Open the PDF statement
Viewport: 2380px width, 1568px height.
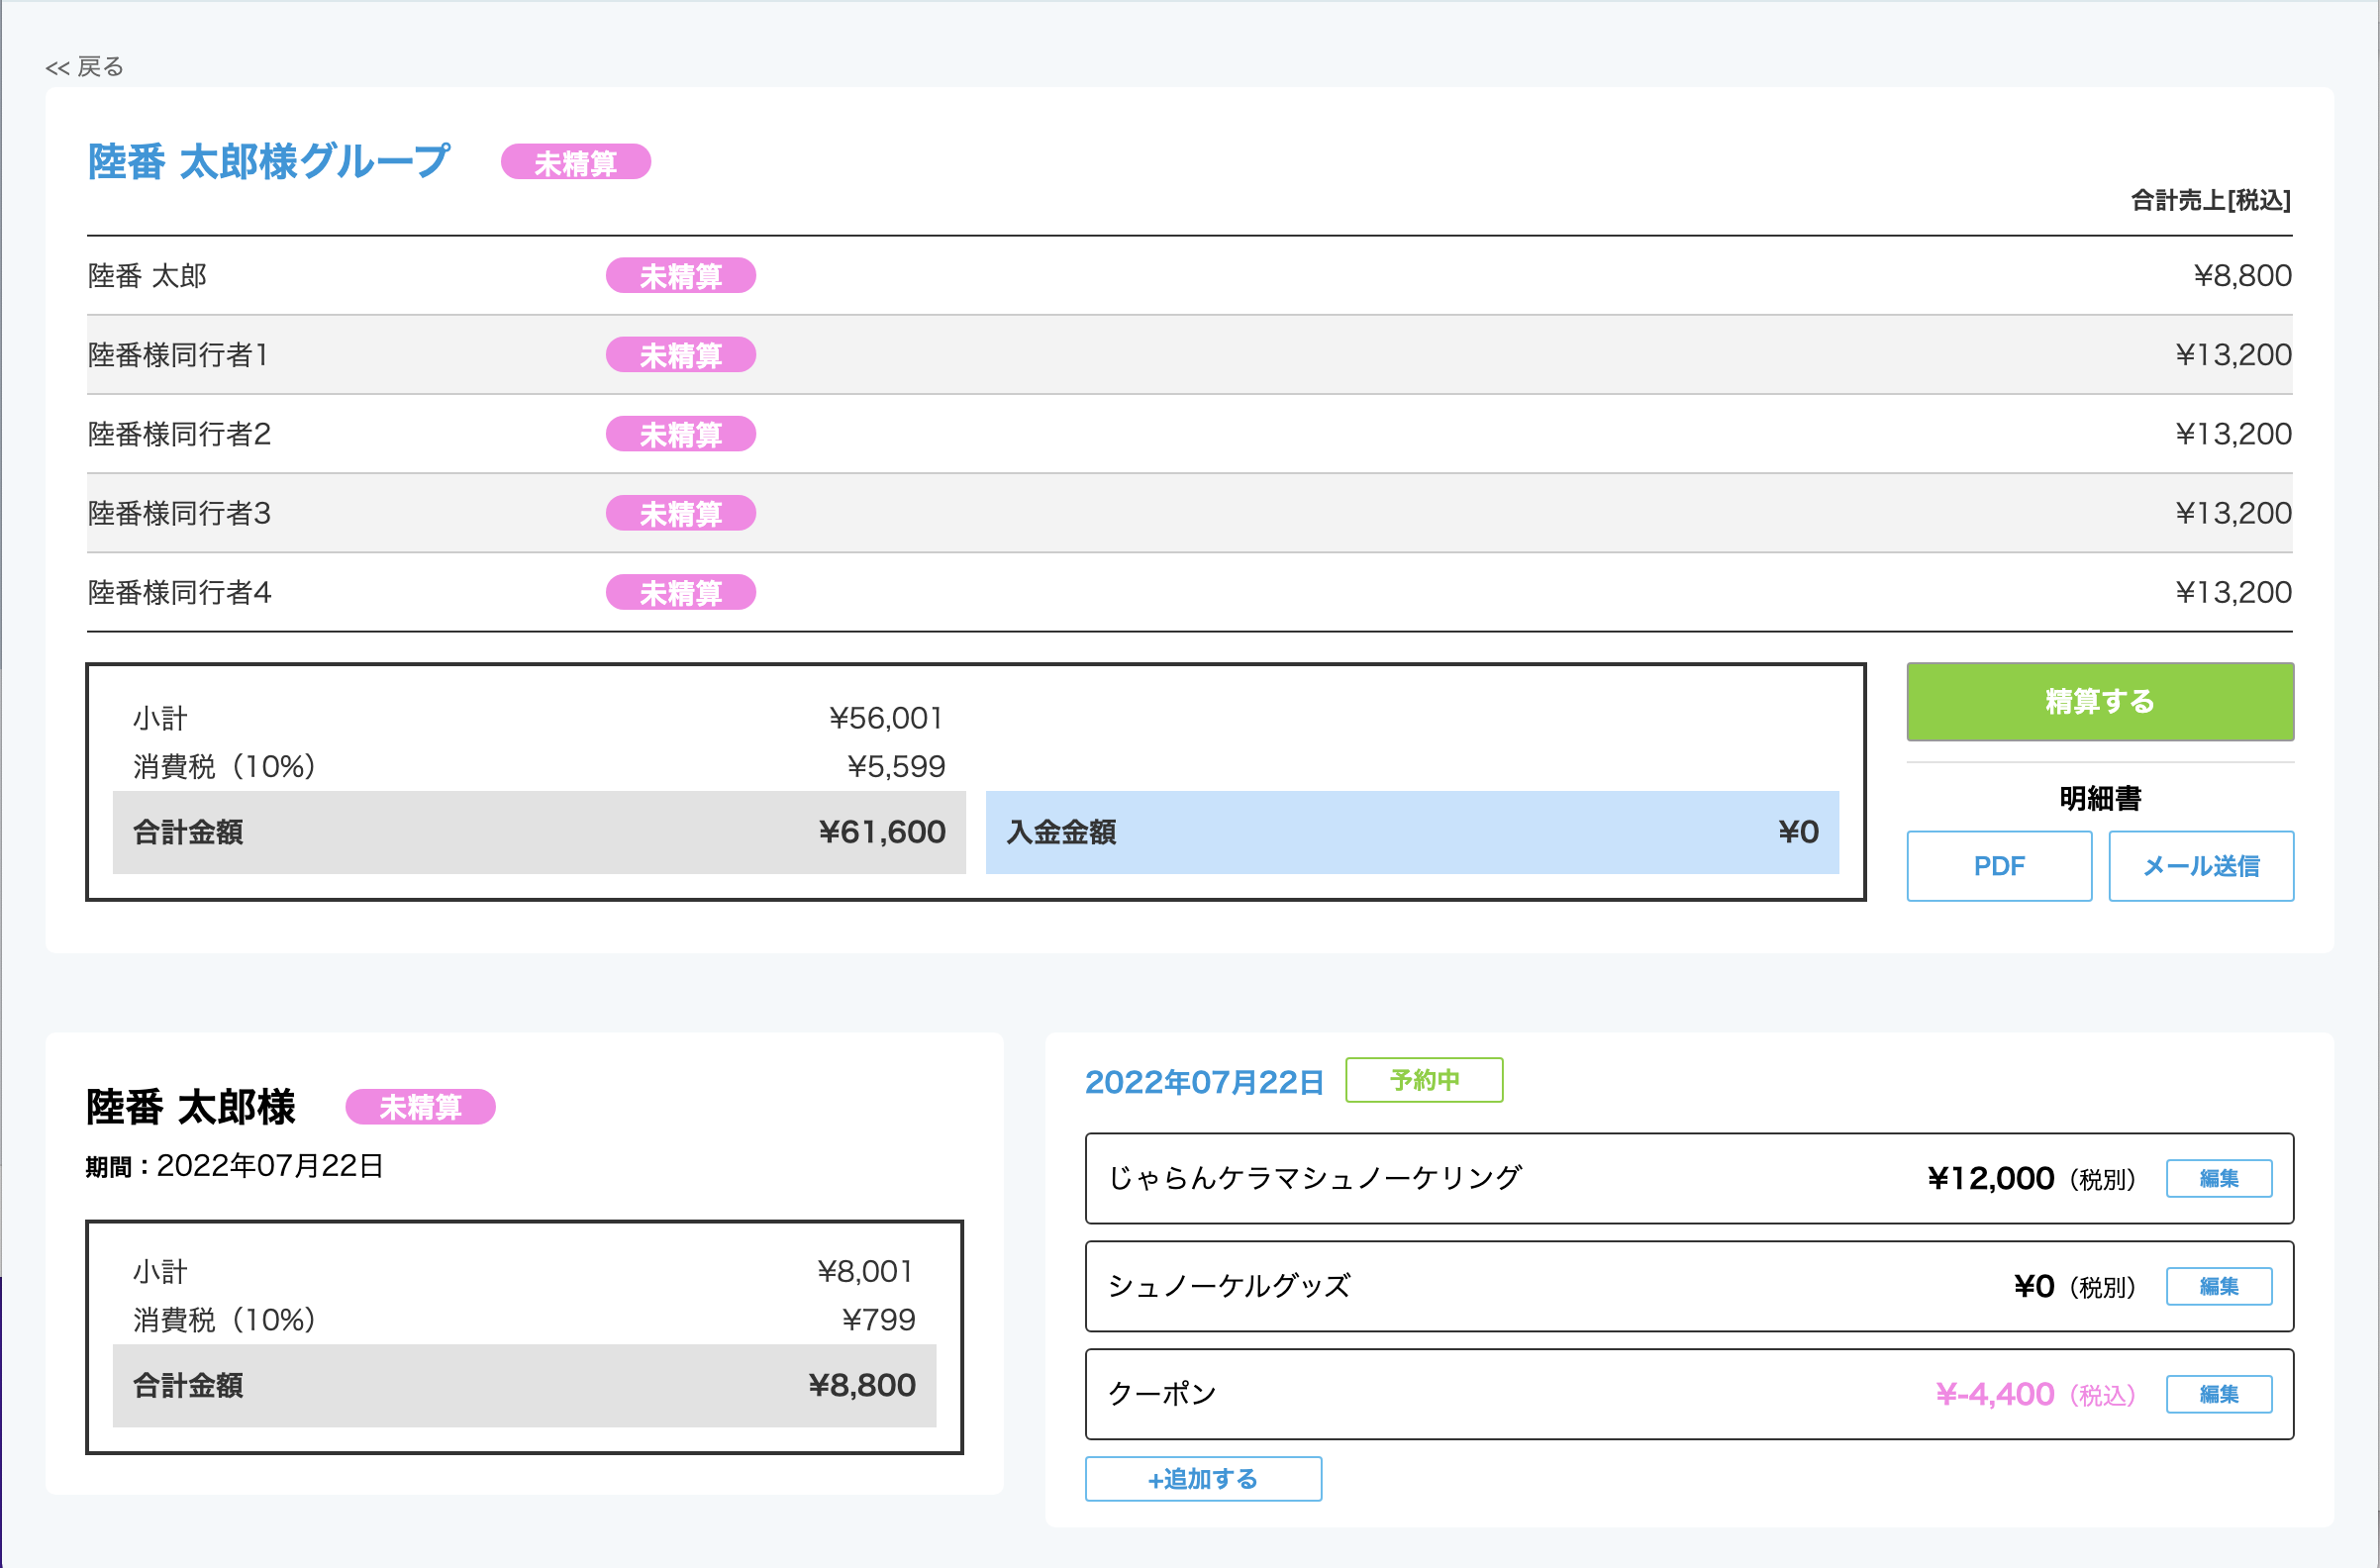tap(1999, 866)
